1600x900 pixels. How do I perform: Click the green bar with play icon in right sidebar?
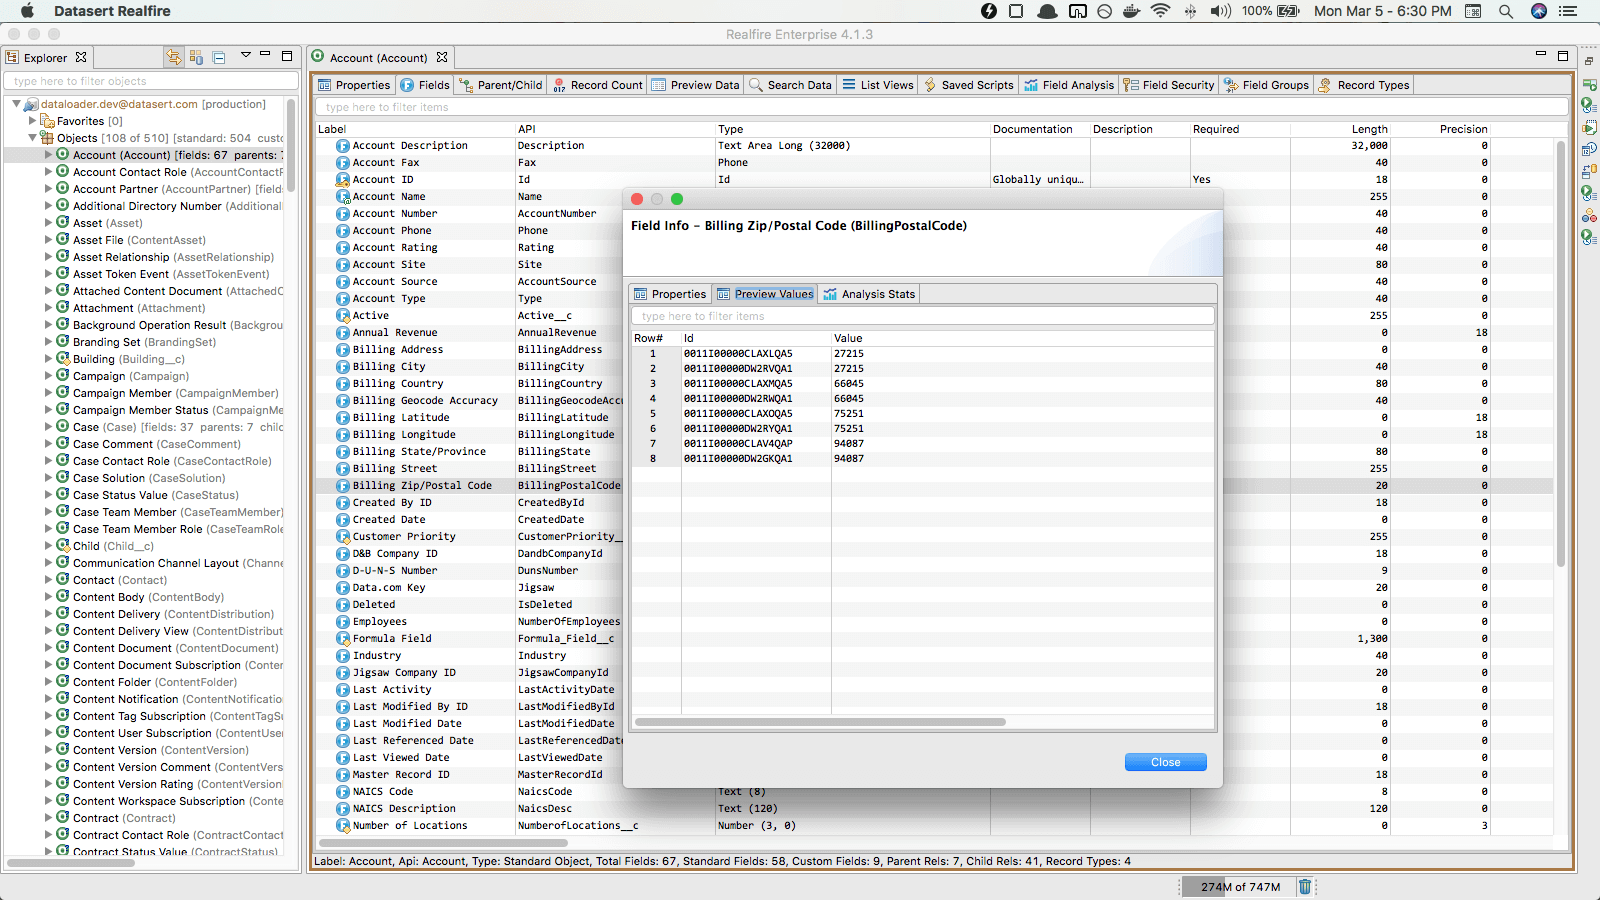point(1589,85)
